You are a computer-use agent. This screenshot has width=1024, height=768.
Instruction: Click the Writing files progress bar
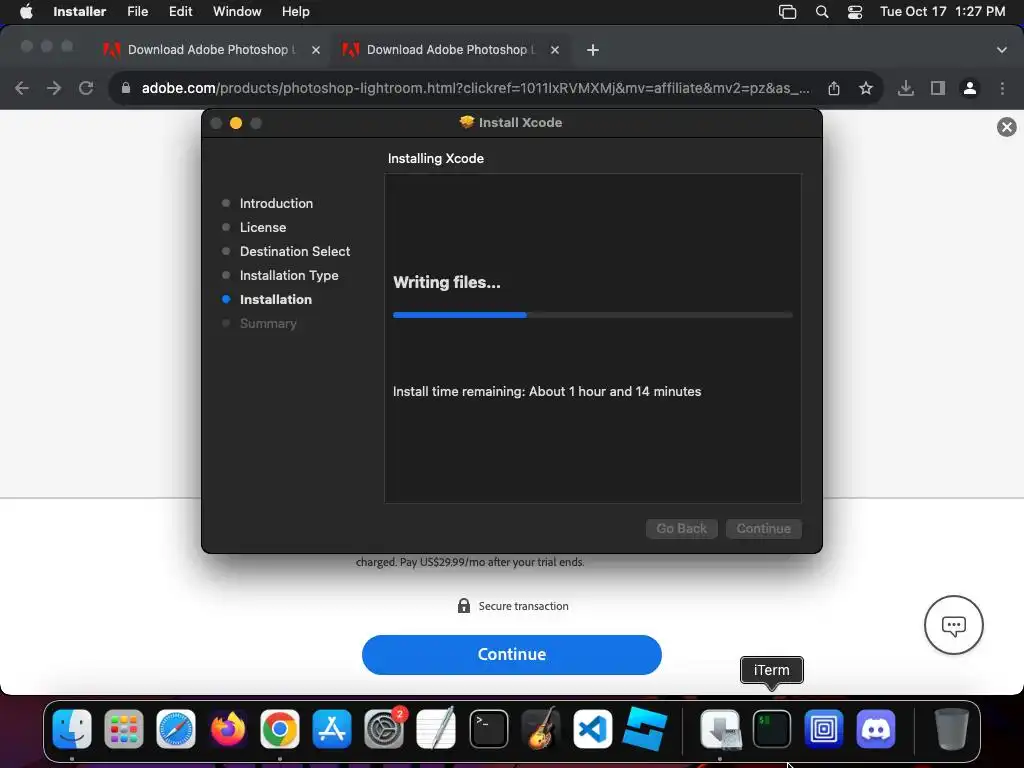592,315
